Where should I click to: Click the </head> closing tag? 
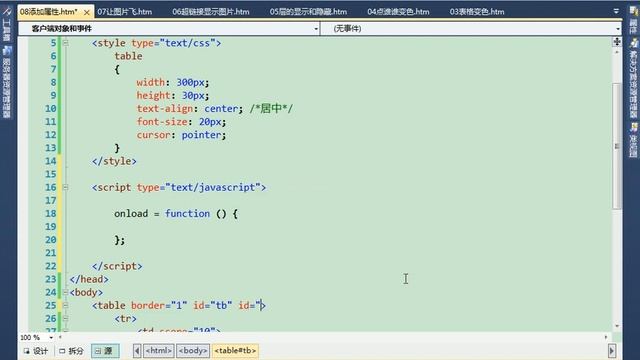click(89, 279)
